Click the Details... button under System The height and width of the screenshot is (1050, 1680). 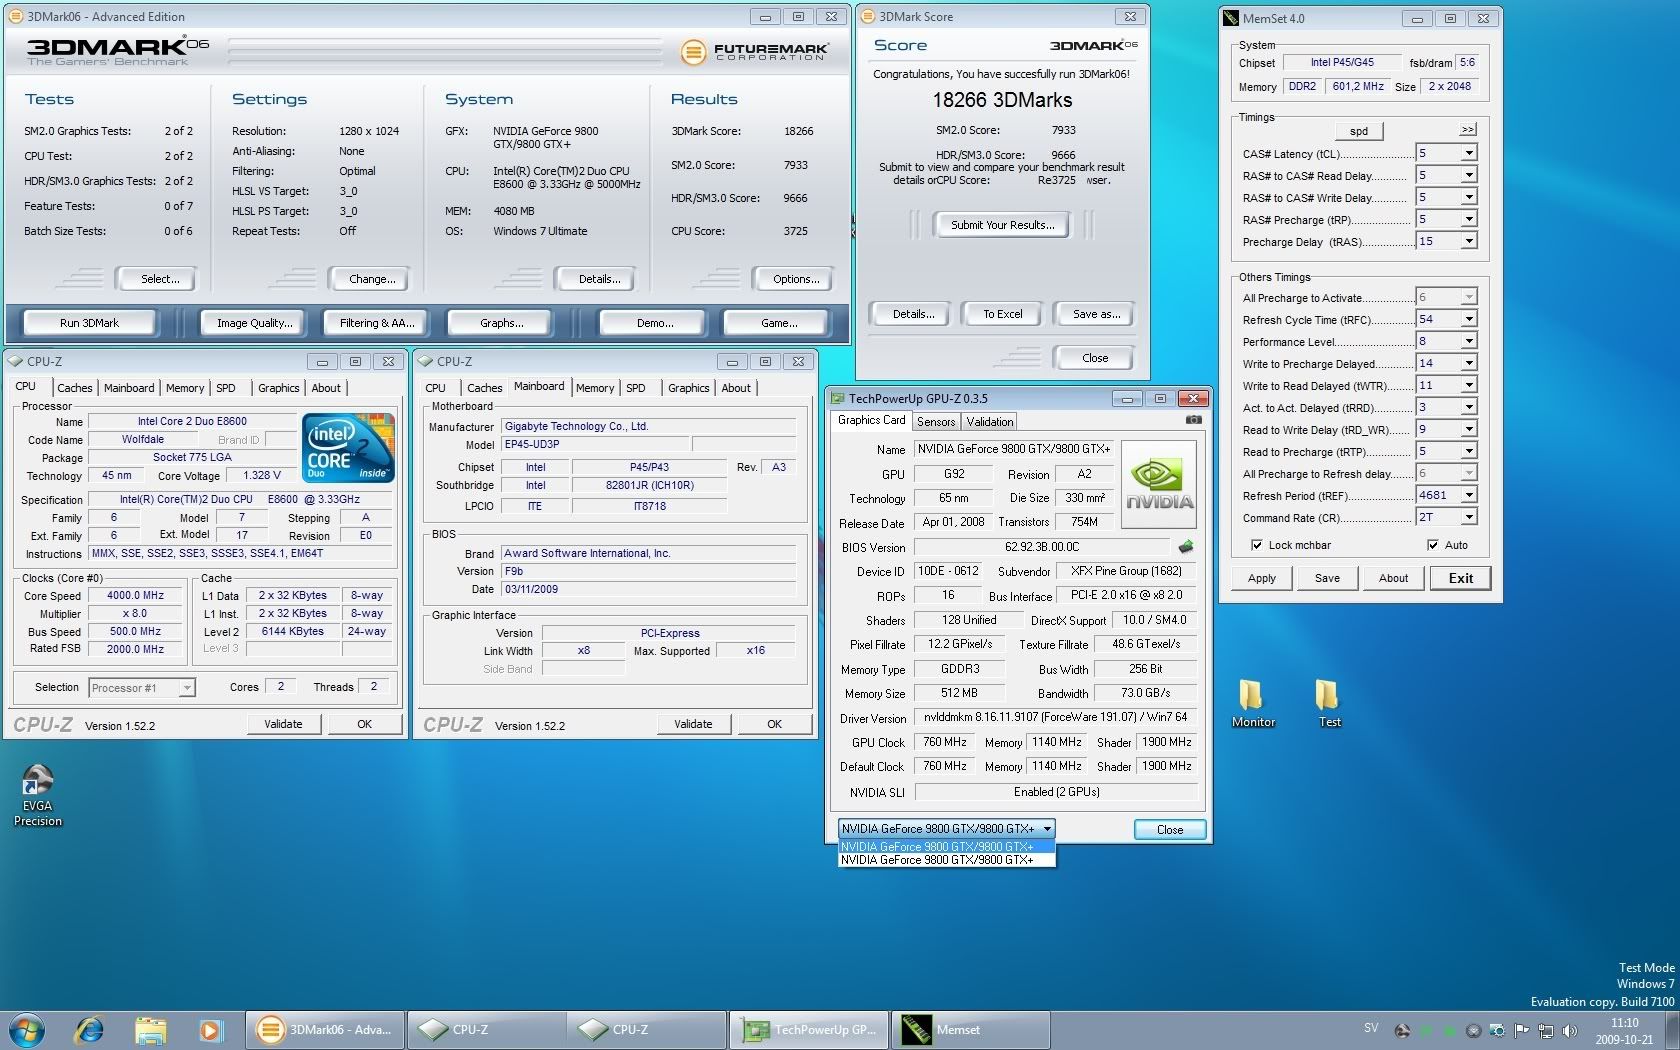point(599,279)
